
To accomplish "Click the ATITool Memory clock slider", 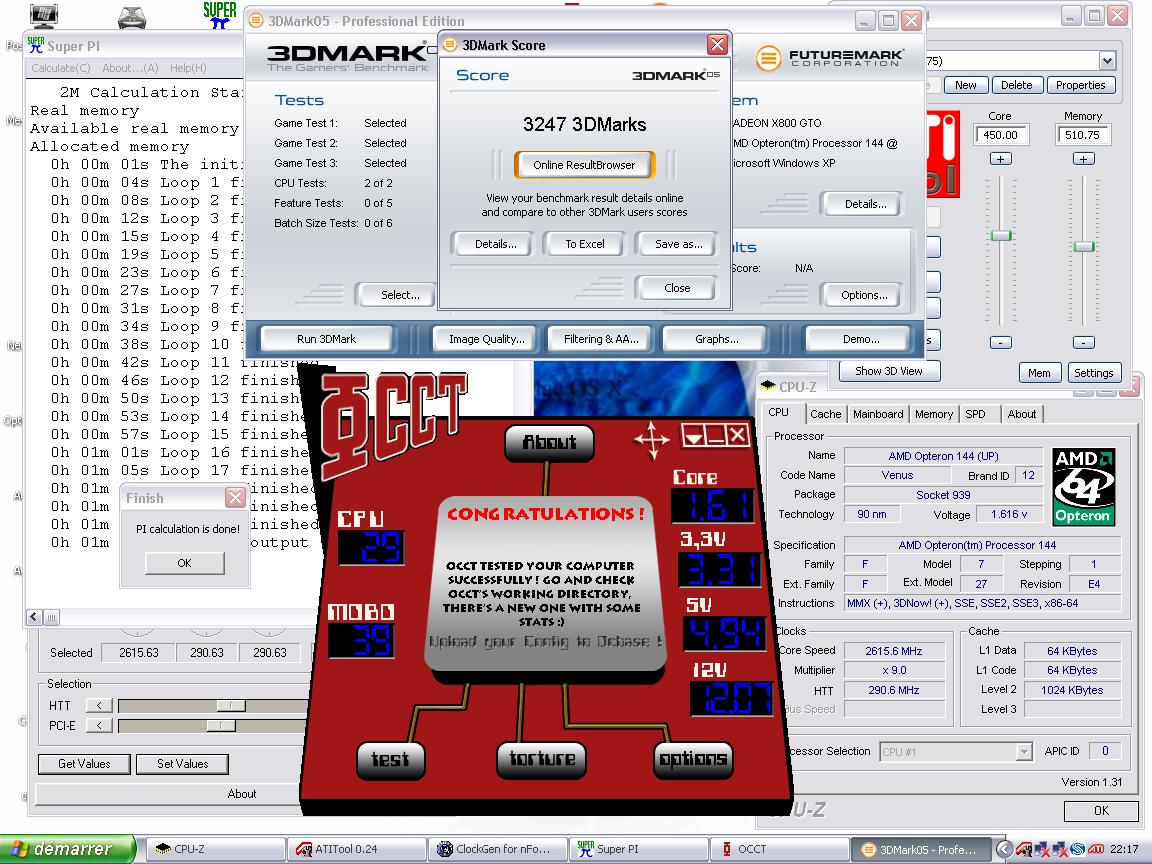I will tap(1084, 246).
